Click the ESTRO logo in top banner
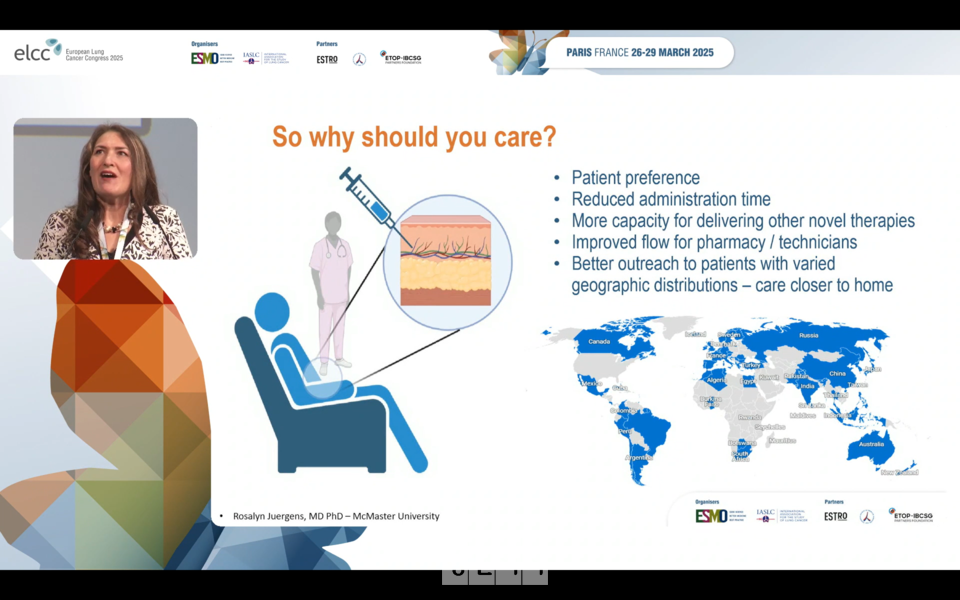This screenshot has width=960, height=600. click(327, 59)
